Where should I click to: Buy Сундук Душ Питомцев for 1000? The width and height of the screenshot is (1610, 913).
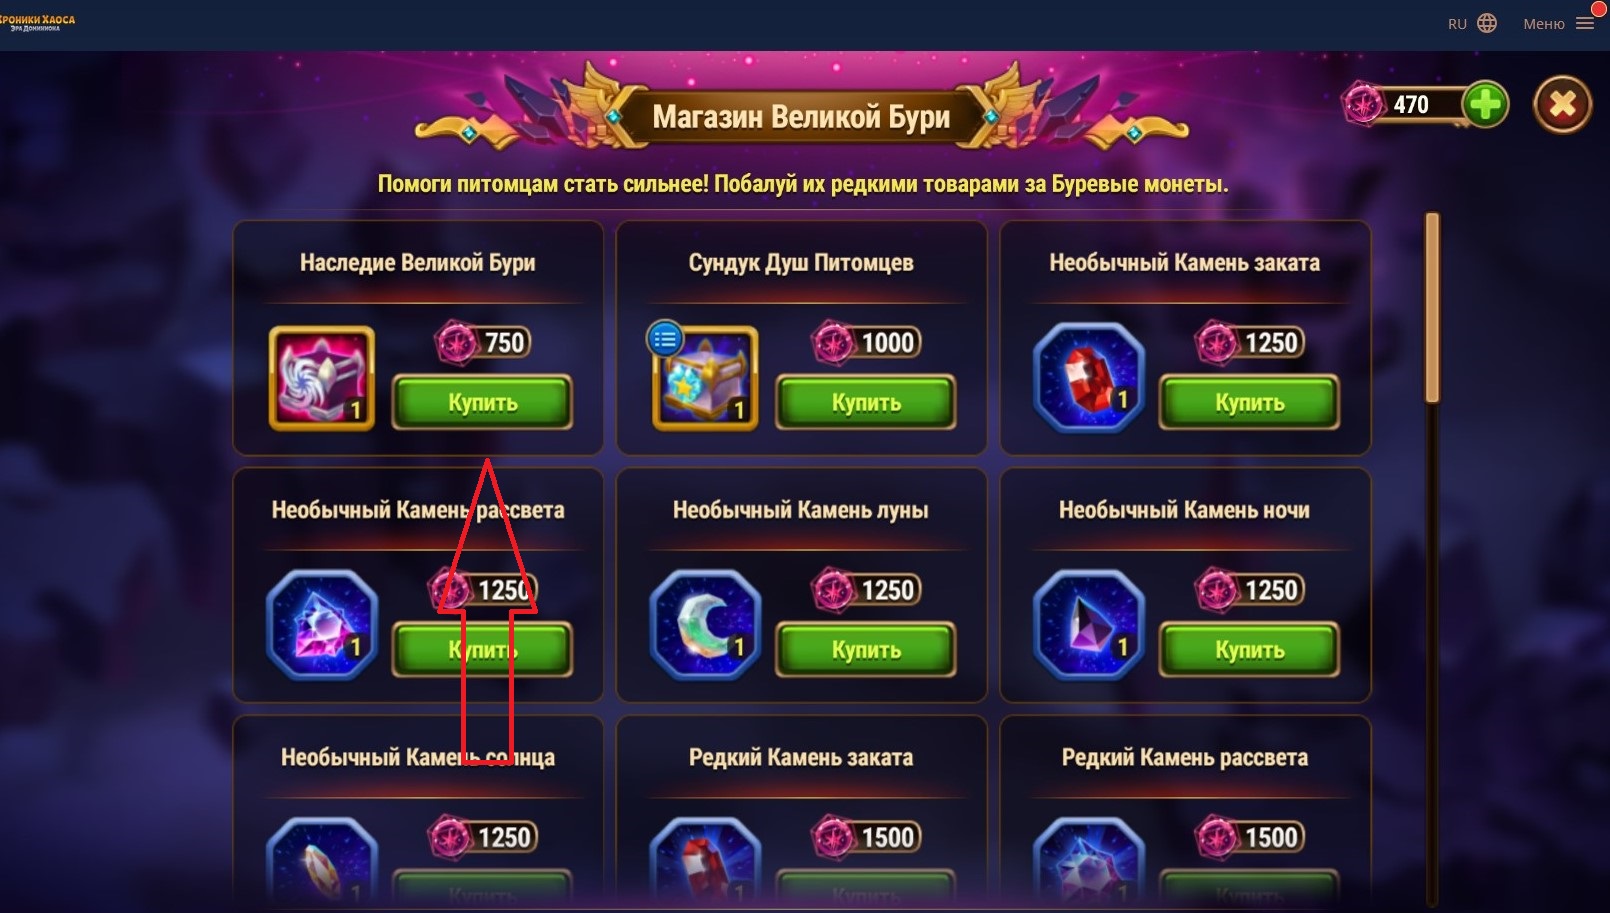866,402
